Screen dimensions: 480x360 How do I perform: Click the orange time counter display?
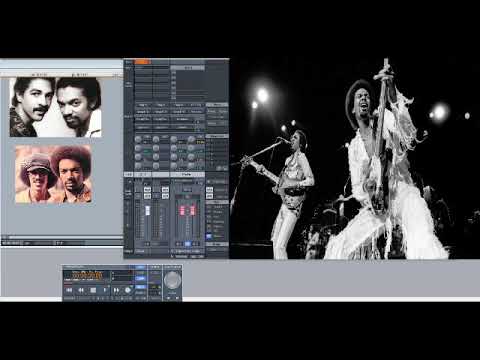[x=87, y=275]
